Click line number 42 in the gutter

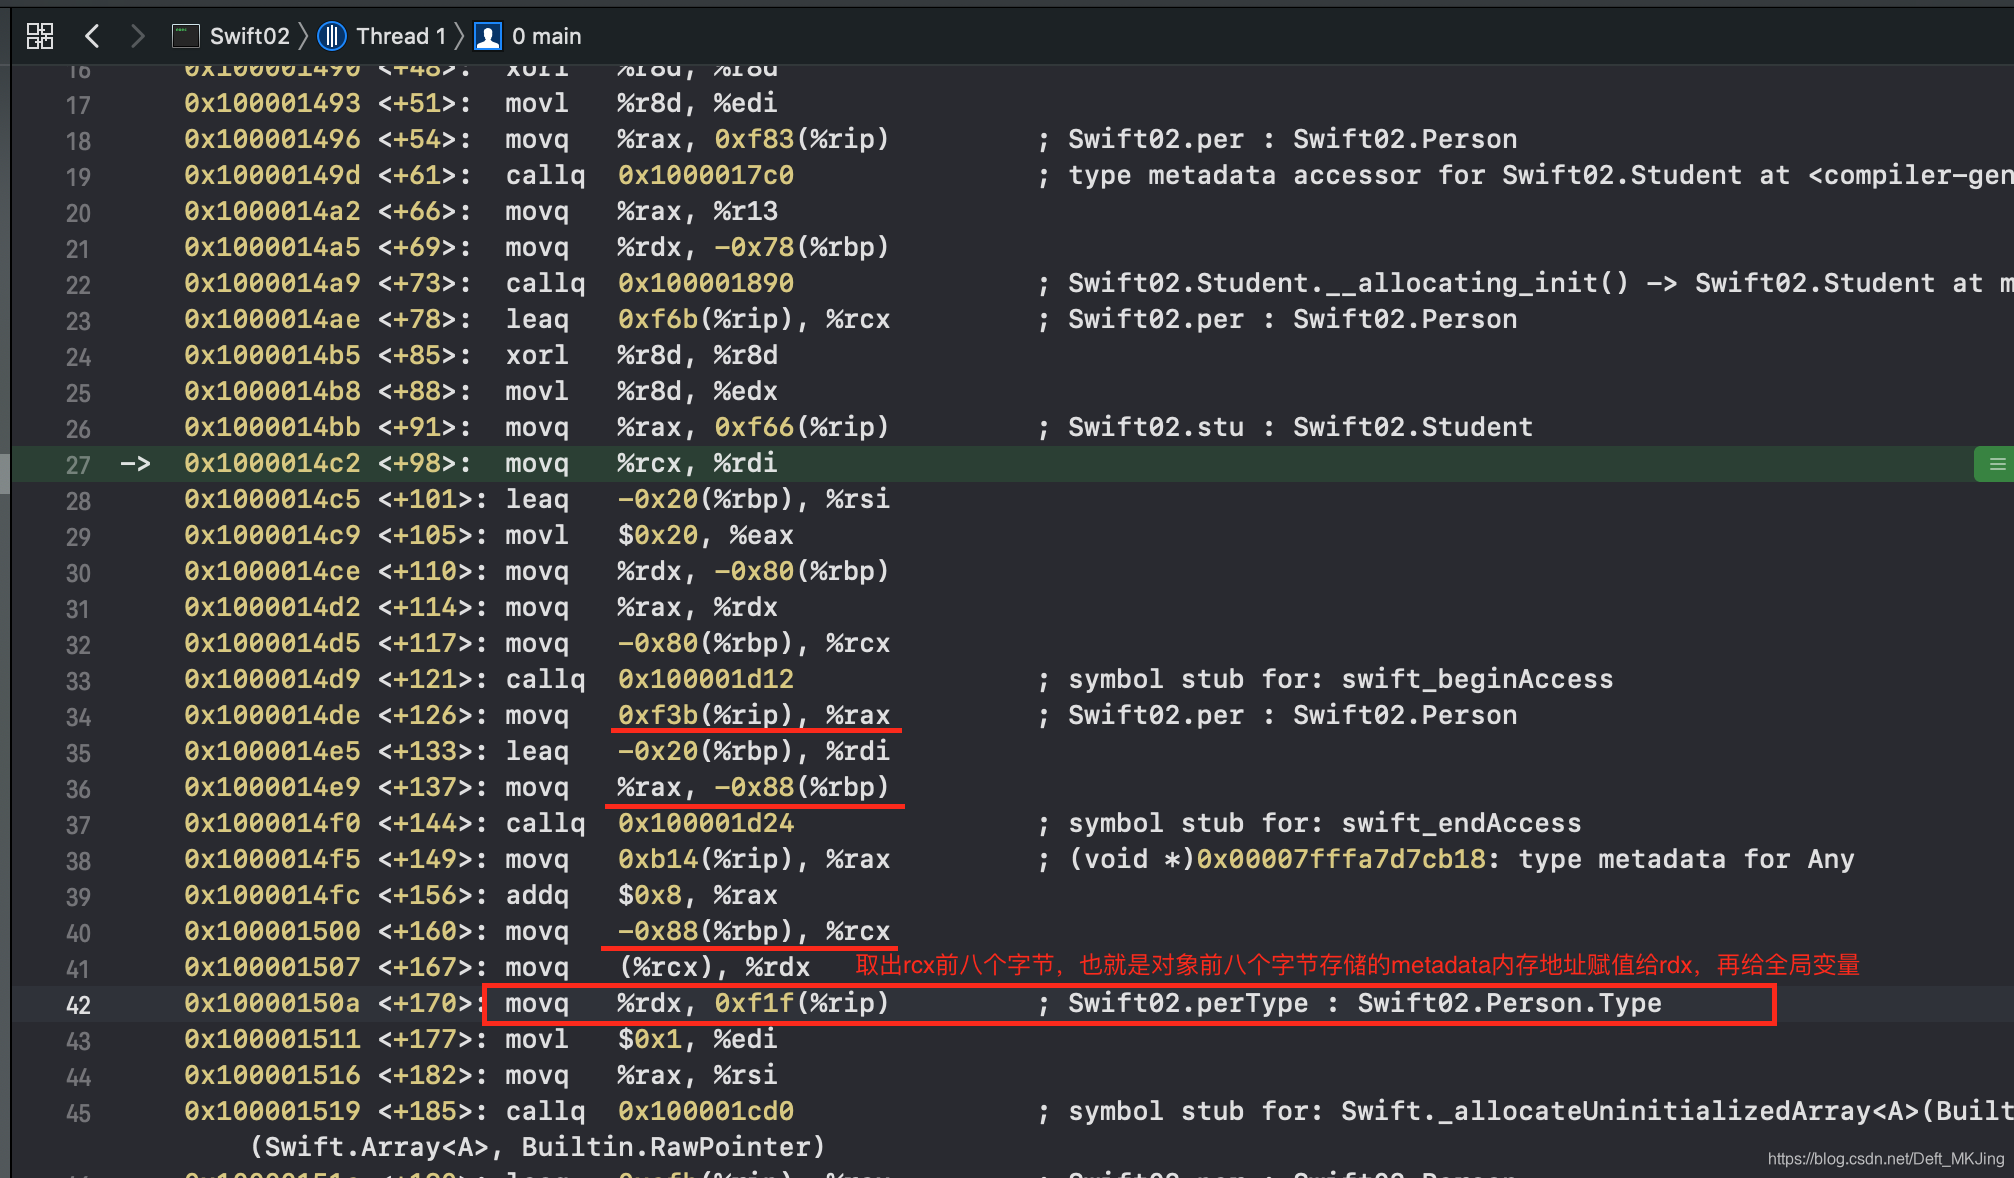tap(78, 1005)
